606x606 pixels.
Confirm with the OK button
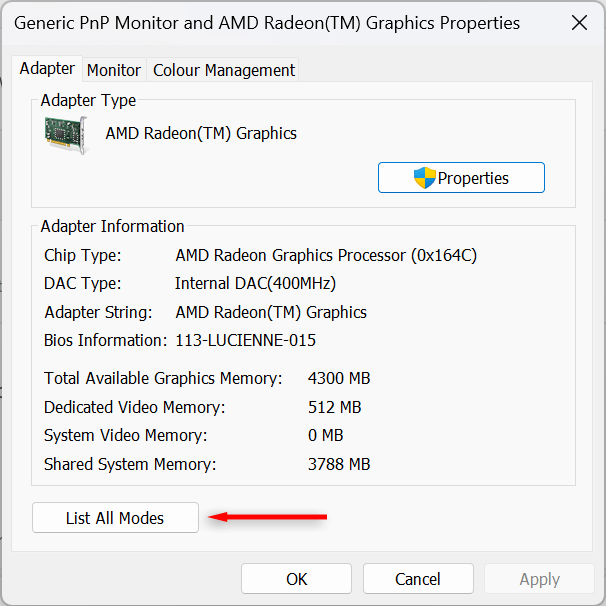[296, 579]
